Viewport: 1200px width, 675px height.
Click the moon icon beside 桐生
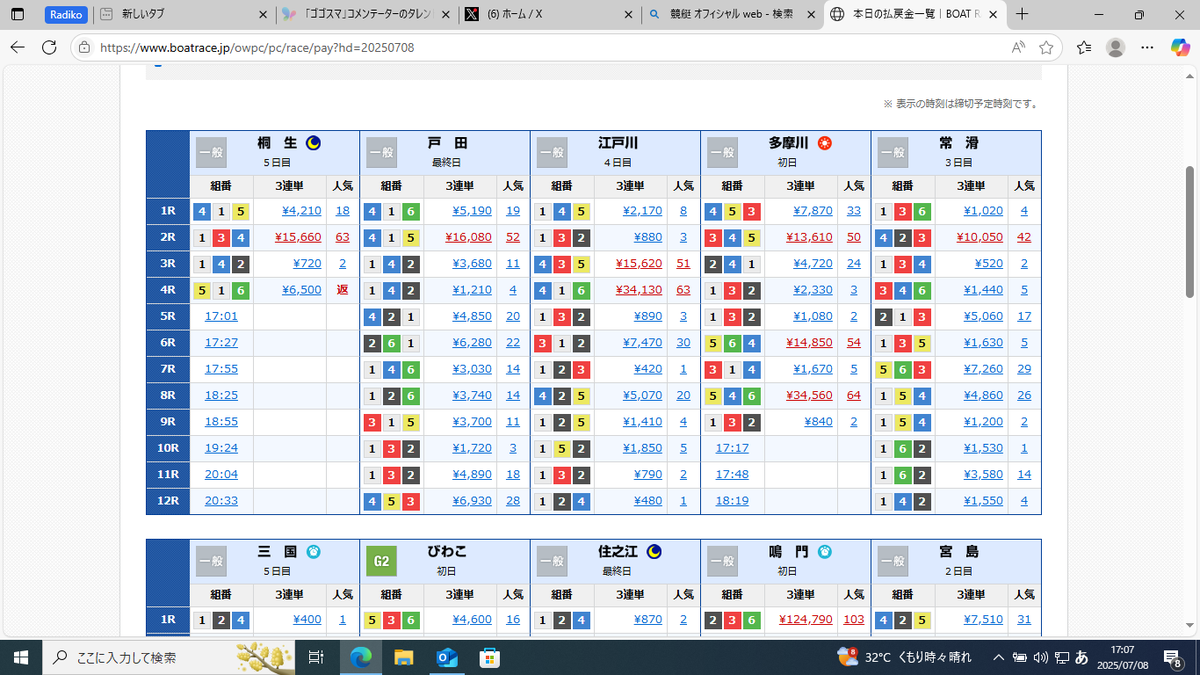[312, 143]
